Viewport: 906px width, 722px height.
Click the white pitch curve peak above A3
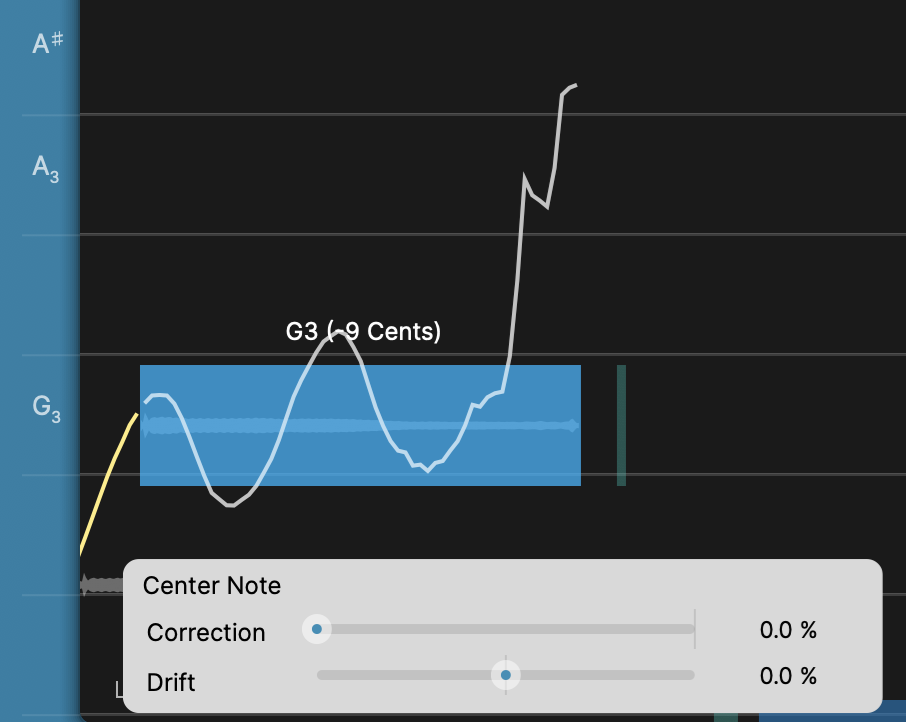click(570, 88)
